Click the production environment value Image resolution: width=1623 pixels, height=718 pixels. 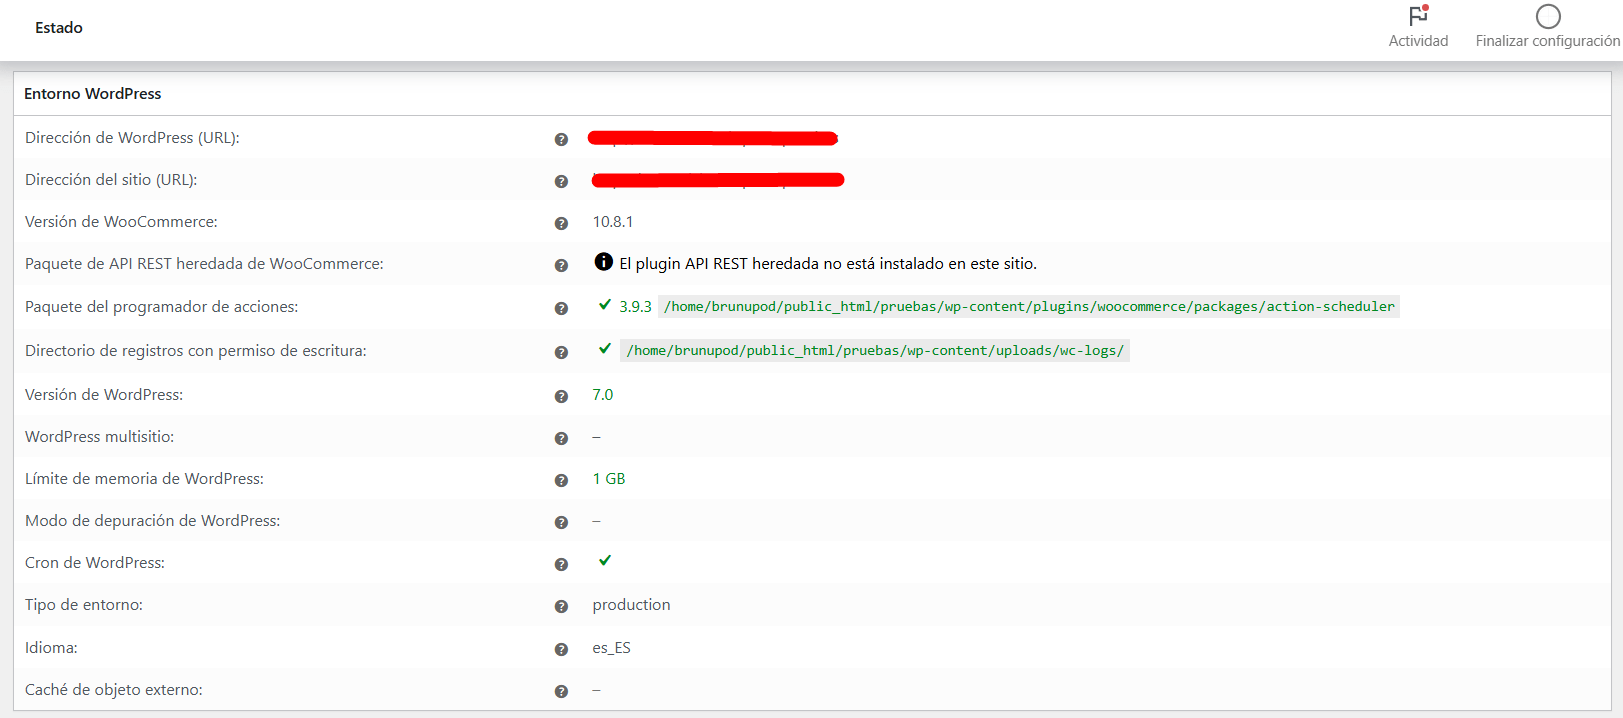tap(631, 605)
